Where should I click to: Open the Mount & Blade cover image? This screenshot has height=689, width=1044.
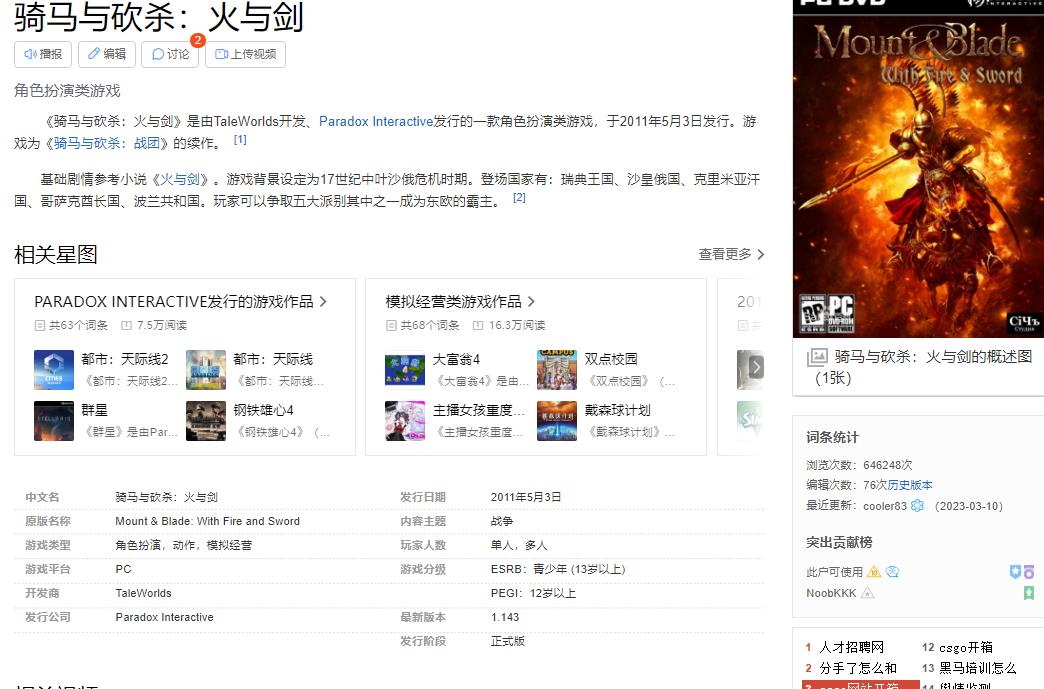tap(918, 169)
